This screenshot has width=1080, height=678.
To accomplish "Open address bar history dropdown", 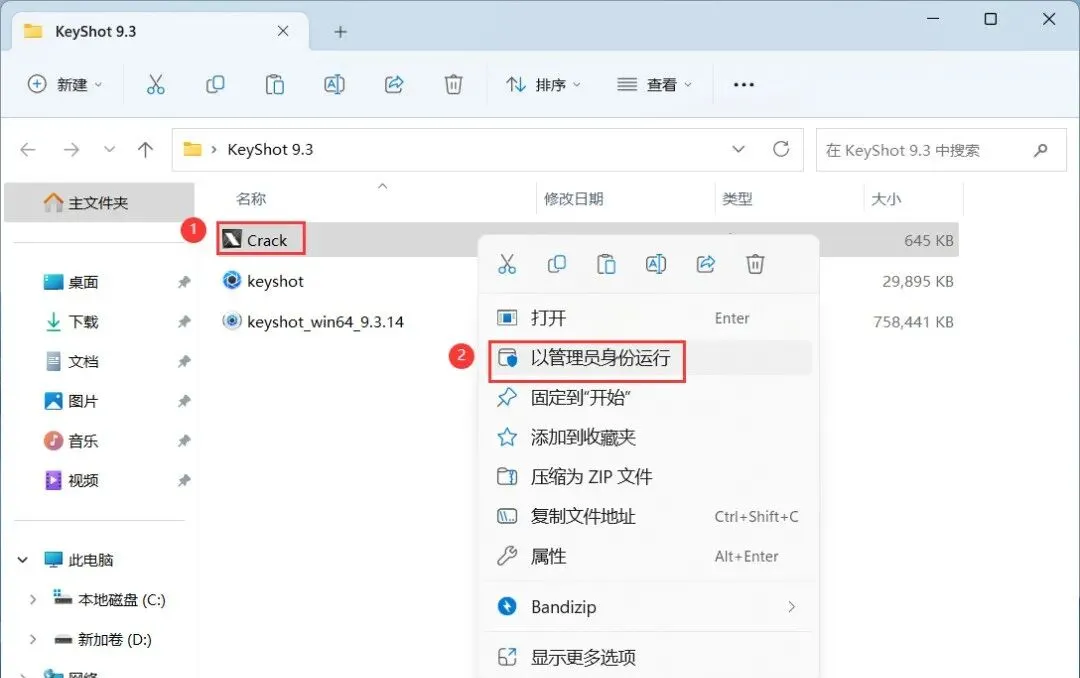I will click(738, 150).
